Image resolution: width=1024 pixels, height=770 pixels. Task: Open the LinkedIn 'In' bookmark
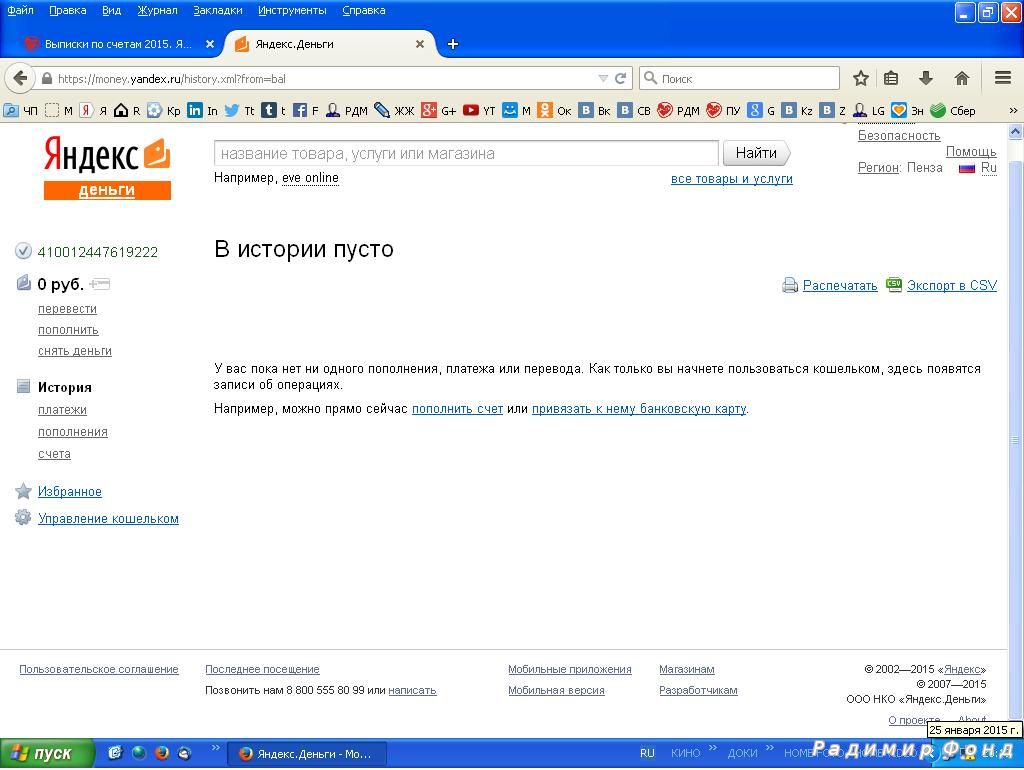[x=202, y=110]
